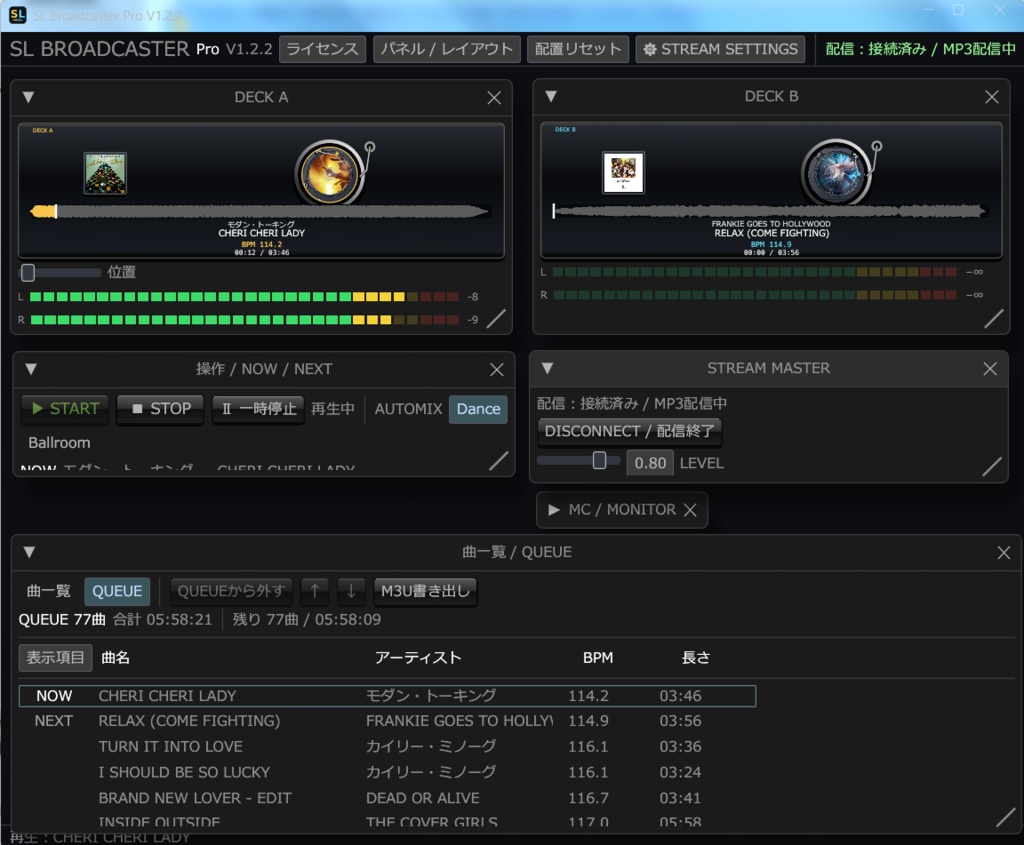Adjust the stream LEVEL slider
The width and height of the screenshot is (1024, 845).
click(579, 461)
